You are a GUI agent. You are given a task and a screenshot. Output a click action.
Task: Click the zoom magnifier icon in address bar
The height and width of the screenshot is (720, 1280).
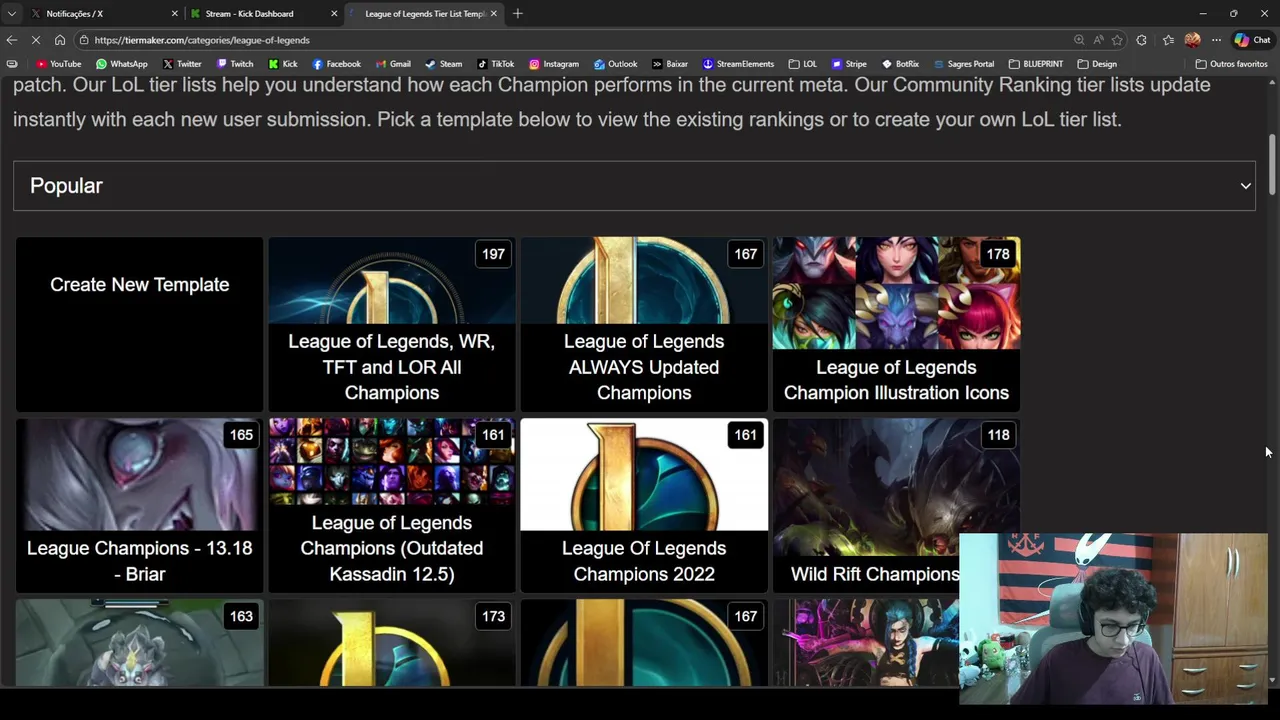click(x=1079, y=40)
